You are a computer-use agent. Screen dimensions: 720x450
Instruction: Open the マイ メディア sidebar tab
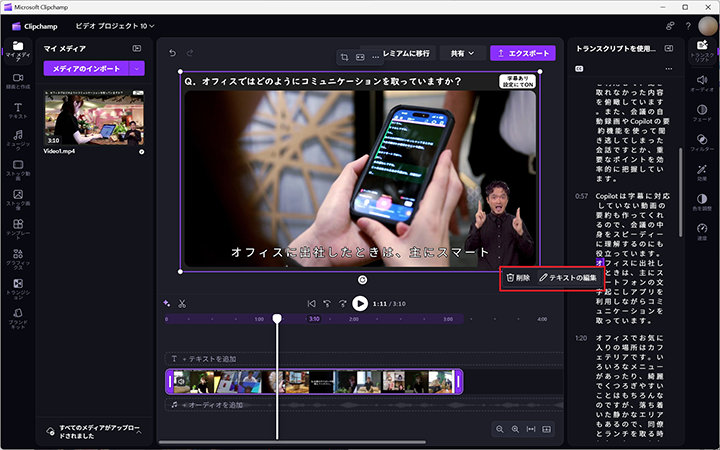click(x=18, y=50)
